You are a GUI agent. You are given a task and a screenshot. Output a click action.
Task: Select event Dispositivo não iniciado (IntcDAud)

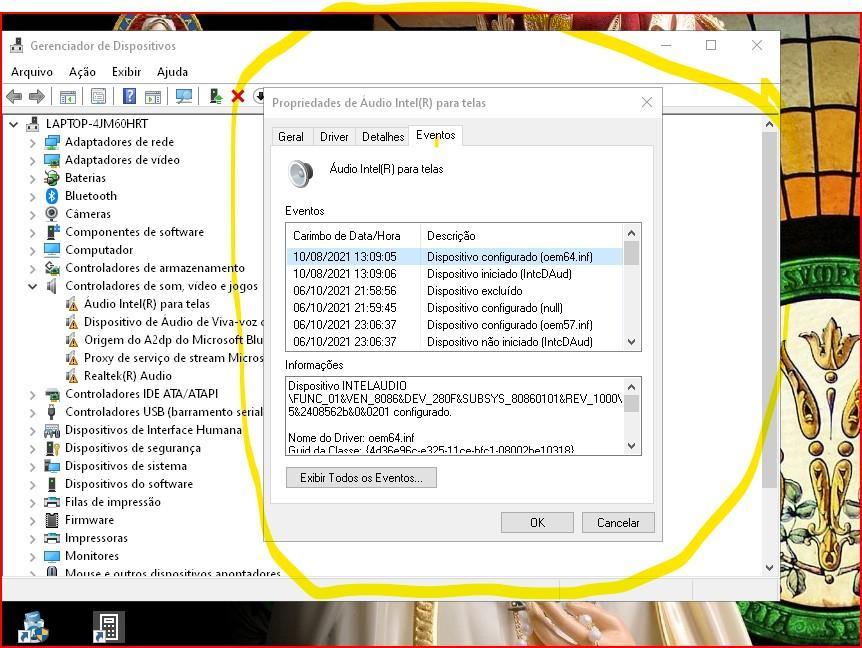(454, 342)
